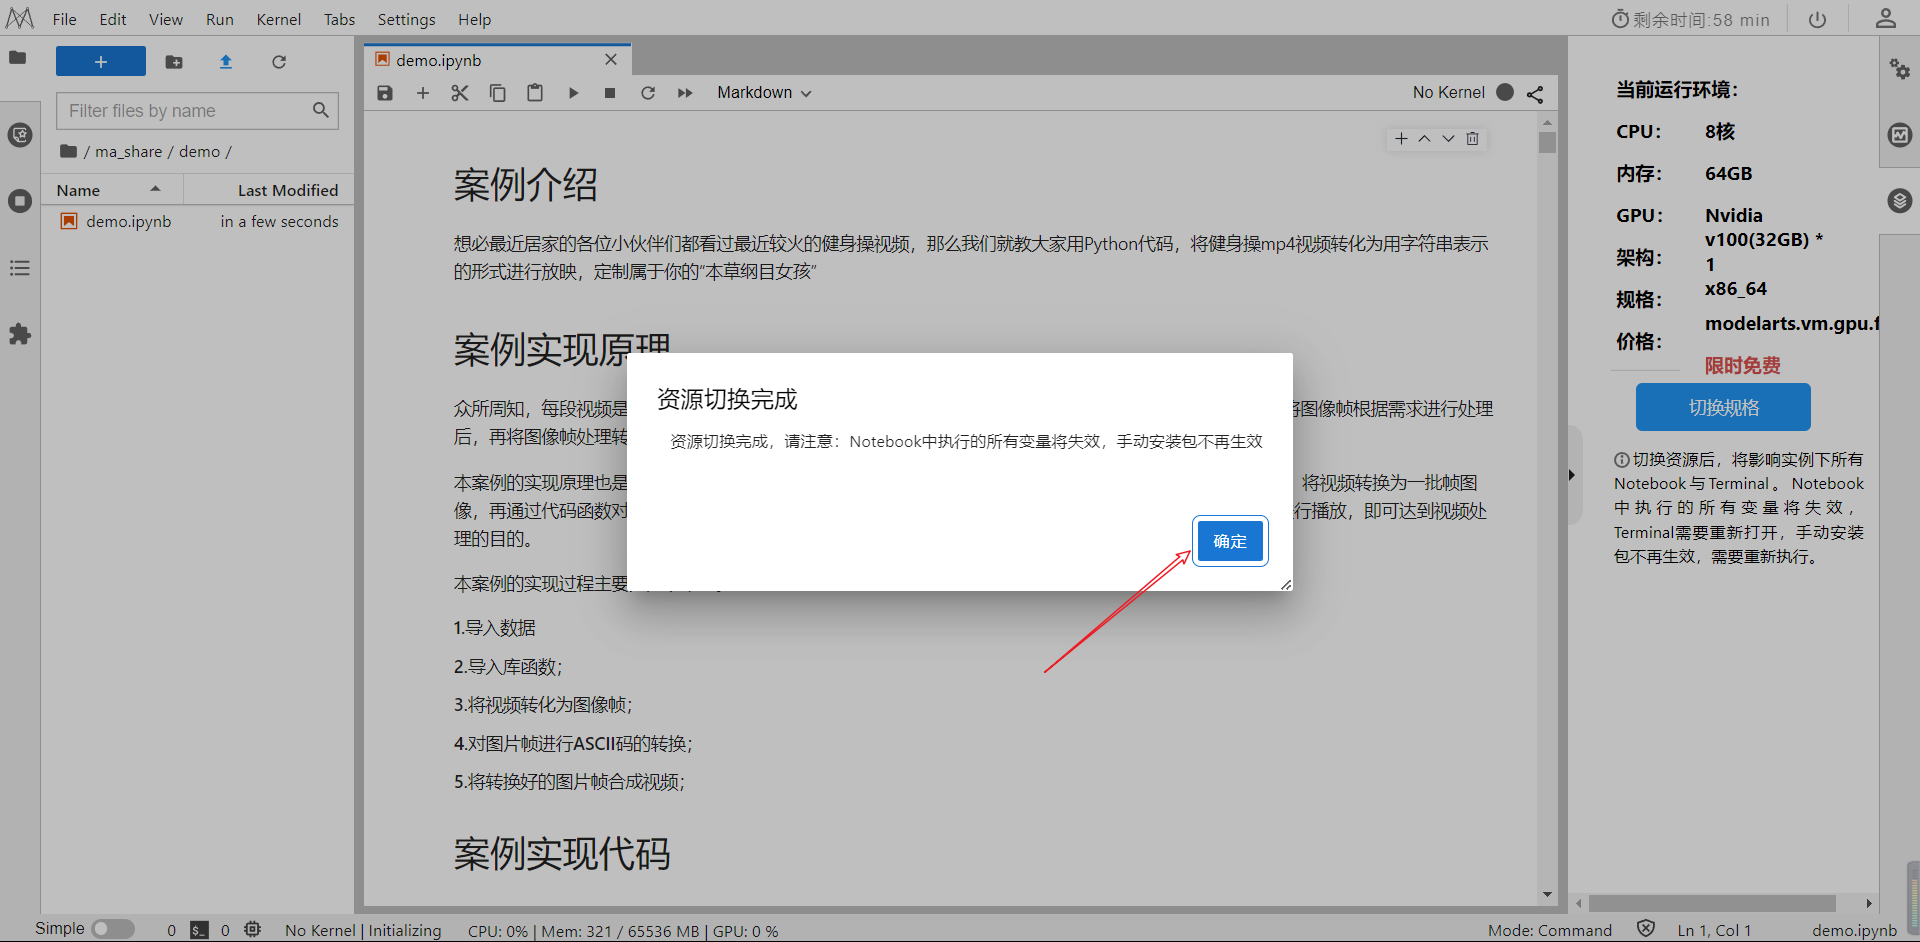
Task: Paste cell from clipboard
Action: point(535,93)
